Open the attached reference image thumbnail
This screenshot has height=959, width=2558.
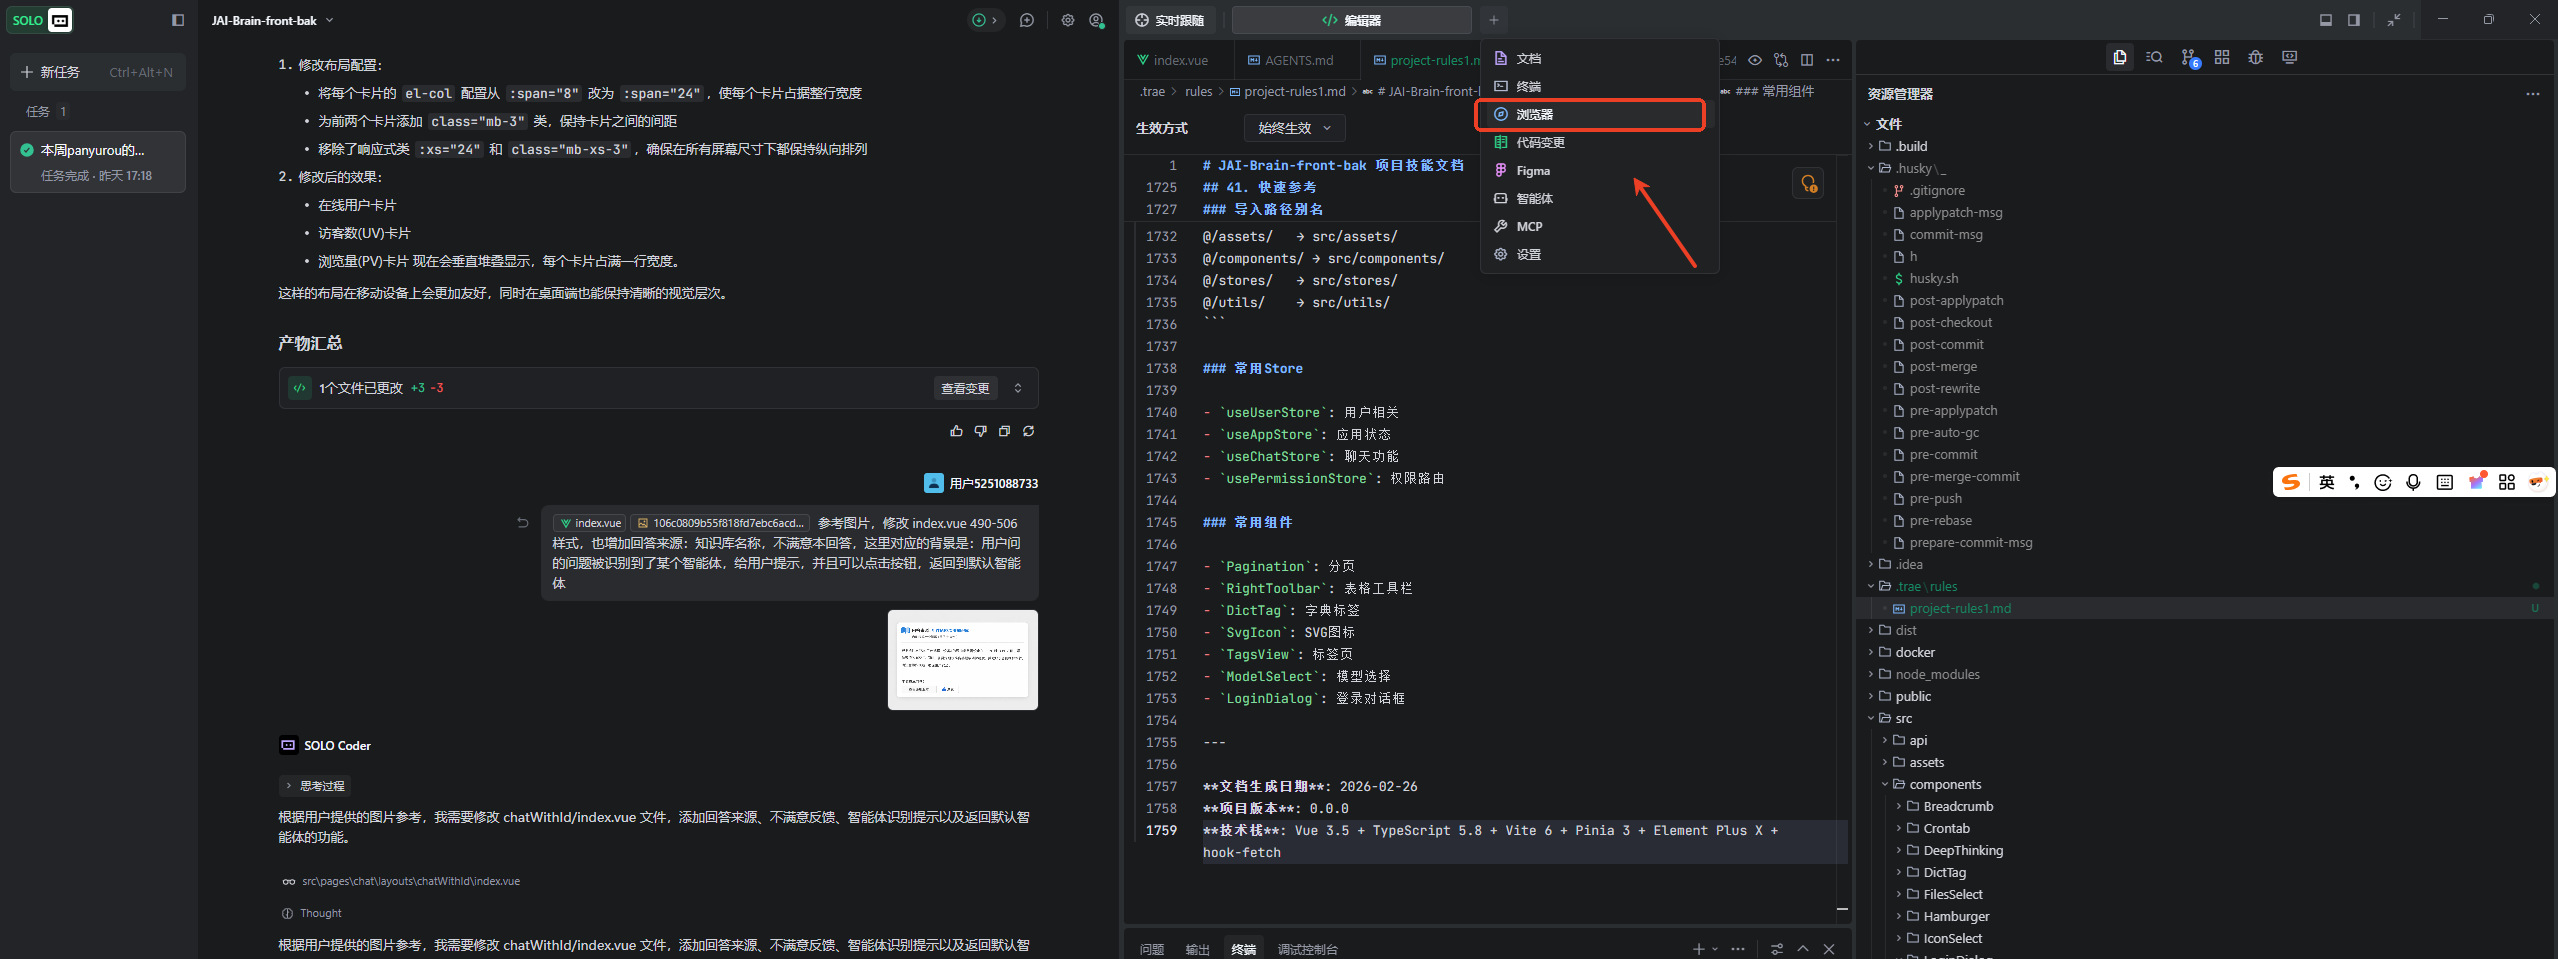click(x=962, y=660)
